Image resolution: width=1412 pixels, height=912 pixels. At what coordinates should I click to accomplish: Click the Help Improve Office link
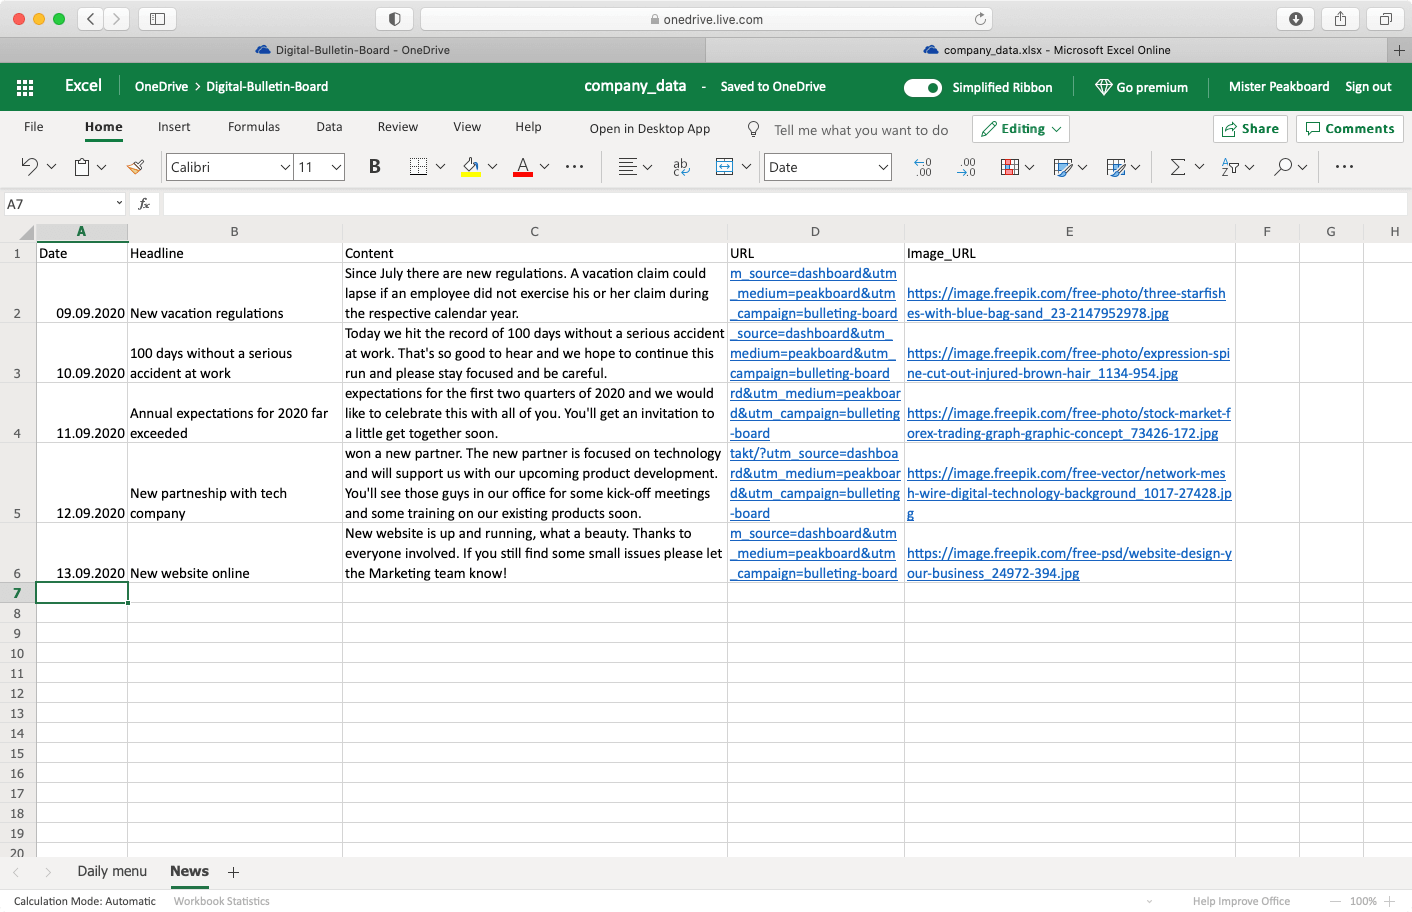[x=1241, y=901]
